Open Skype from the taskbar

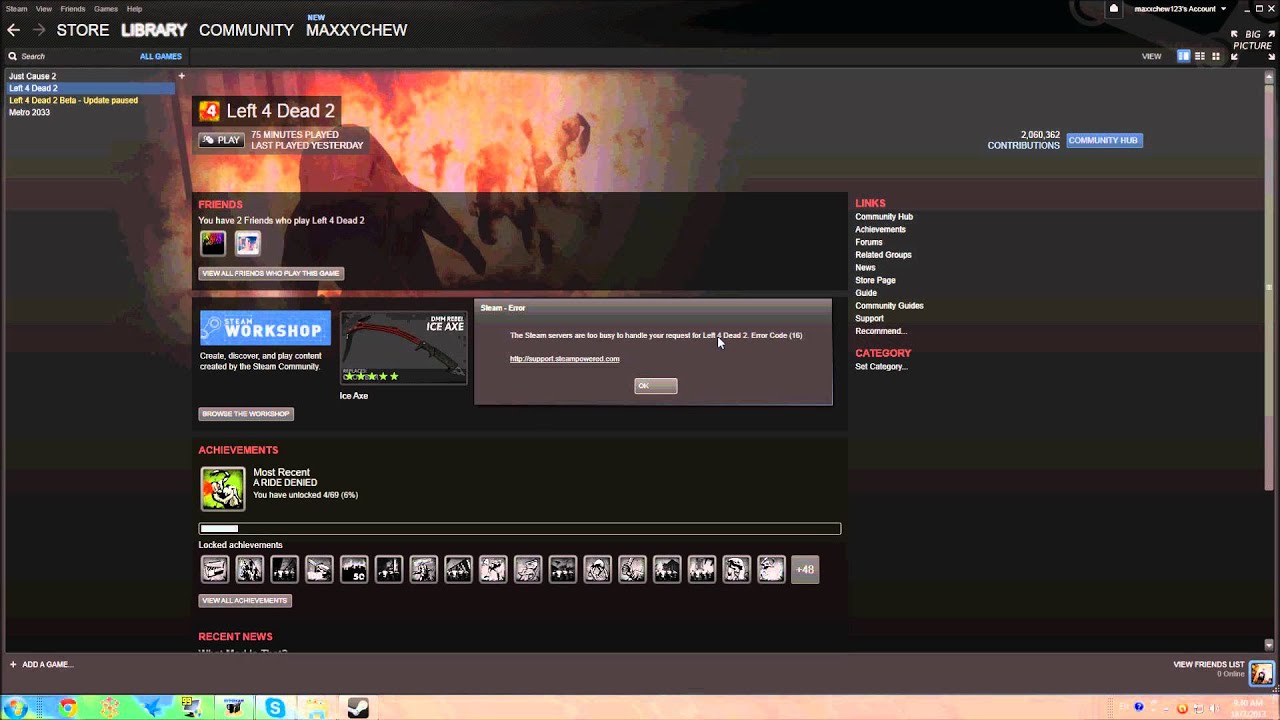275,708
